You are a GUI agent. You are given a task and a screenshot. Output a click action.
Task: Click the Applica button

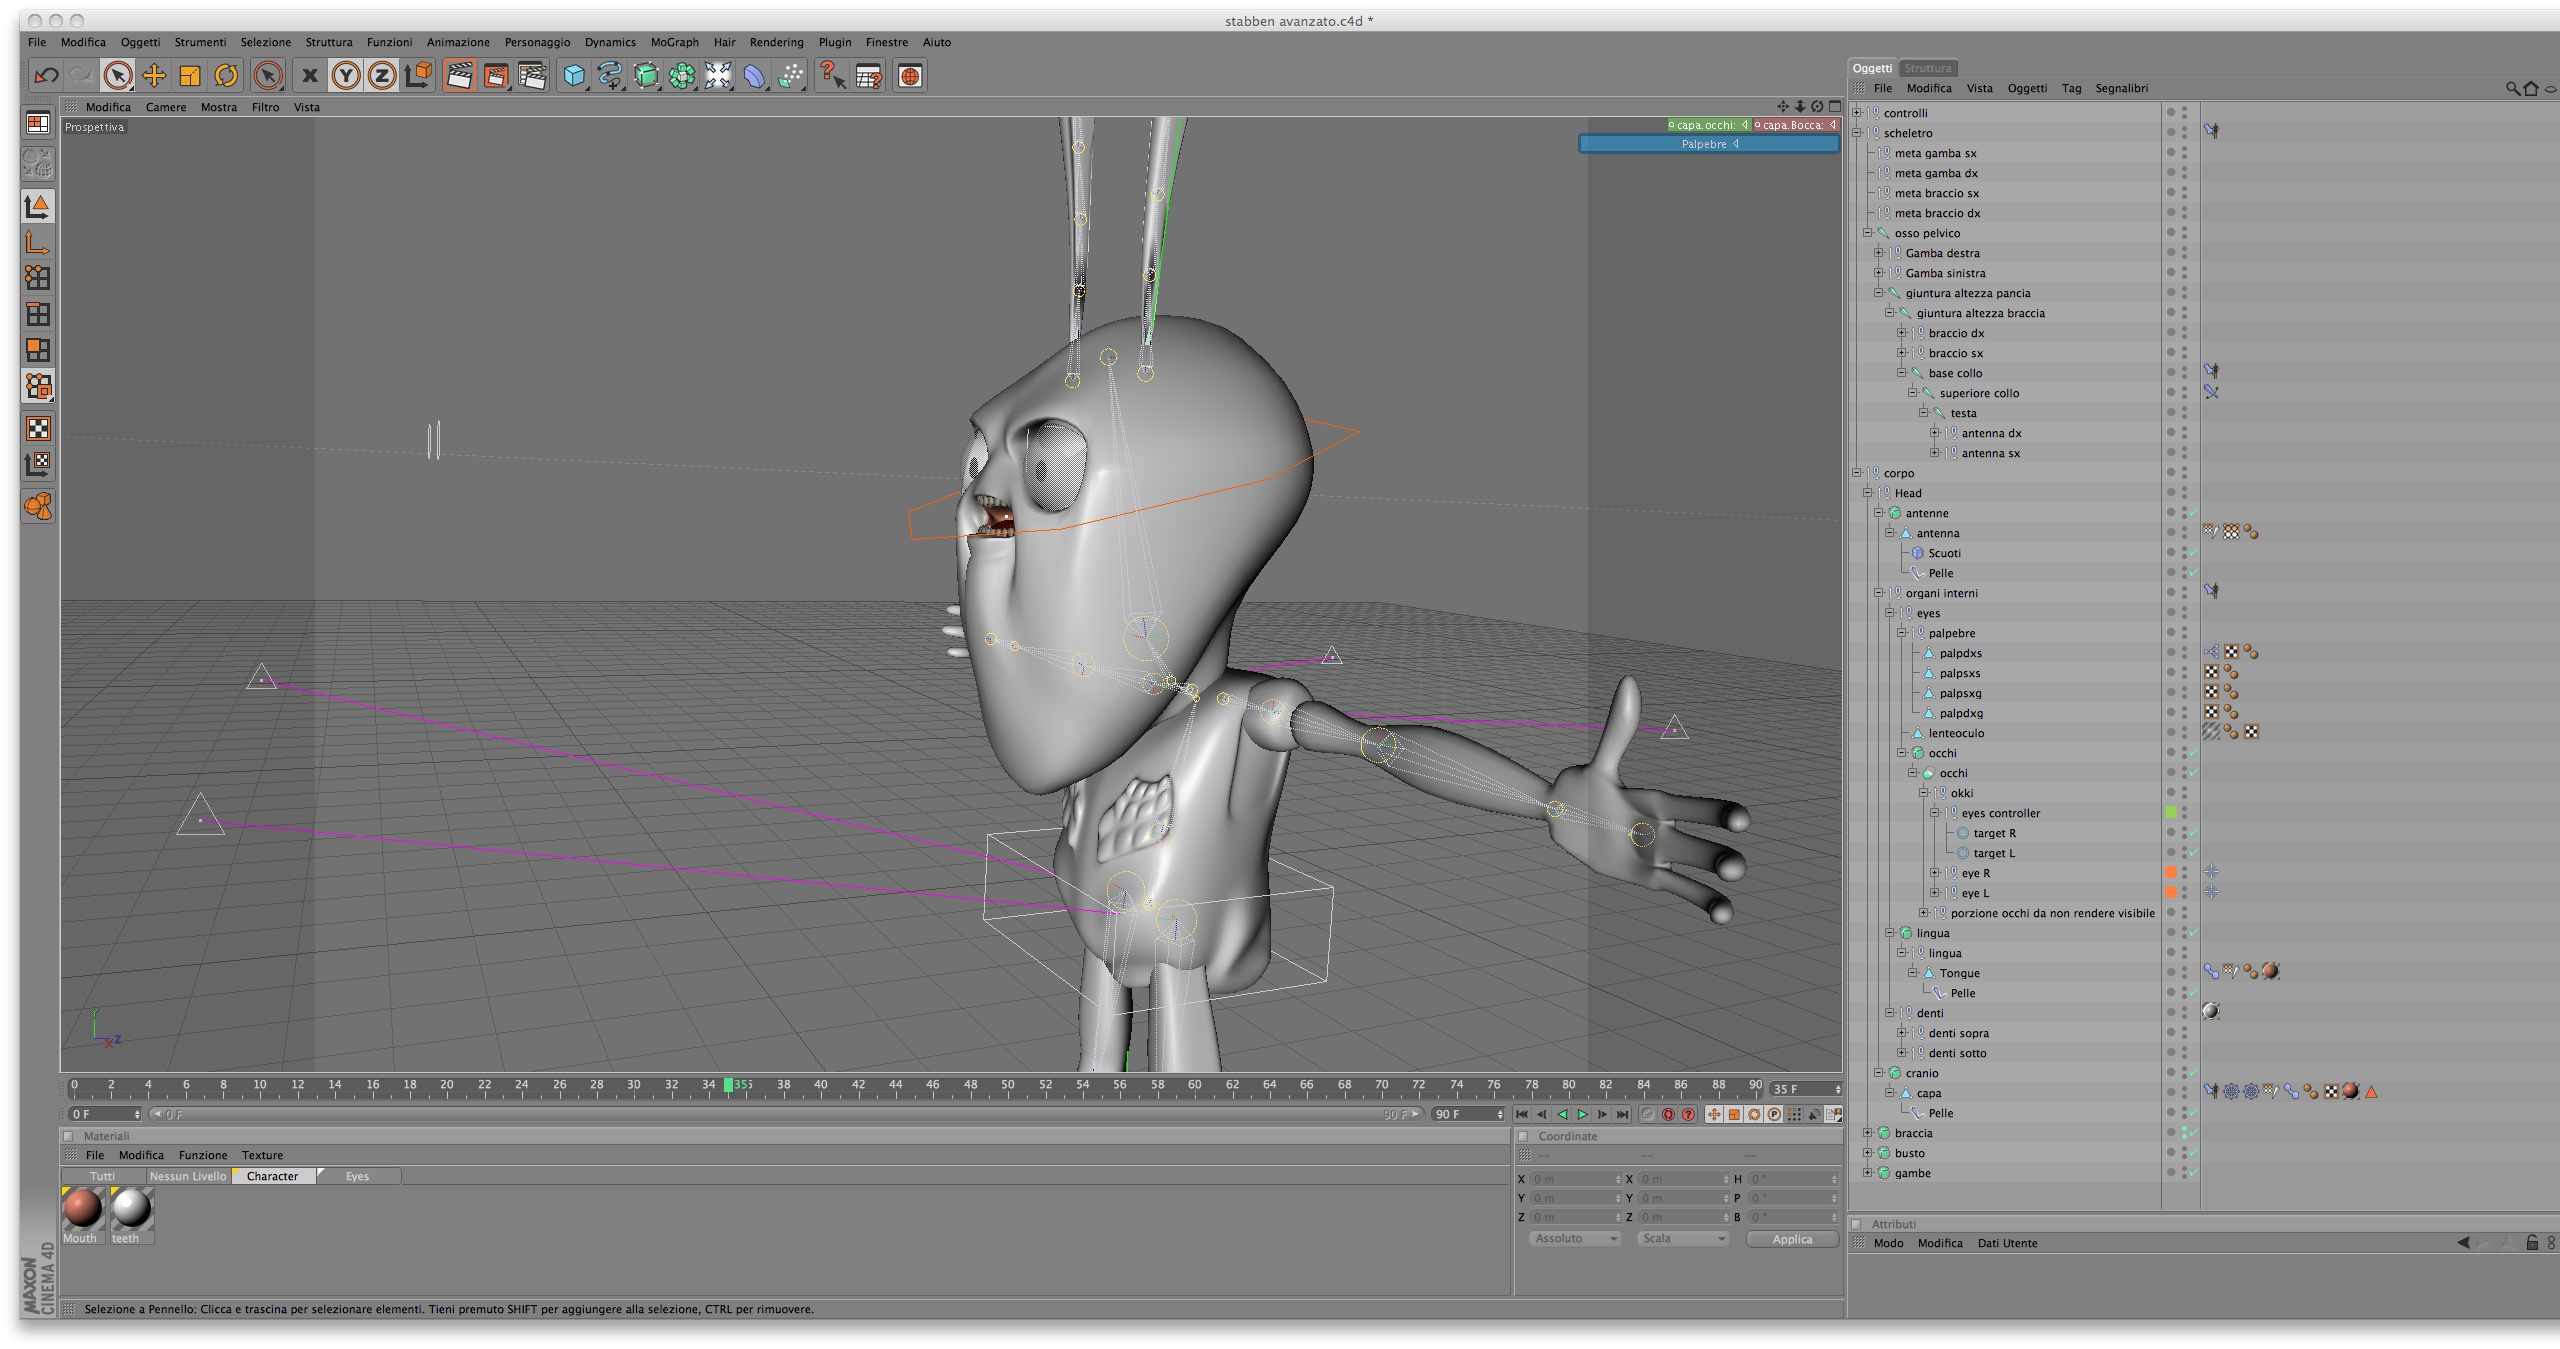tap(1791, 1239)
